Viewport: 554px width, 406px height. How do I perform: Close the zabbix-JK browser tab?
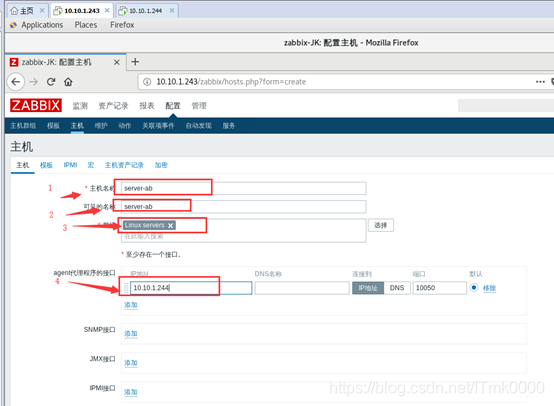click(117, 62)
